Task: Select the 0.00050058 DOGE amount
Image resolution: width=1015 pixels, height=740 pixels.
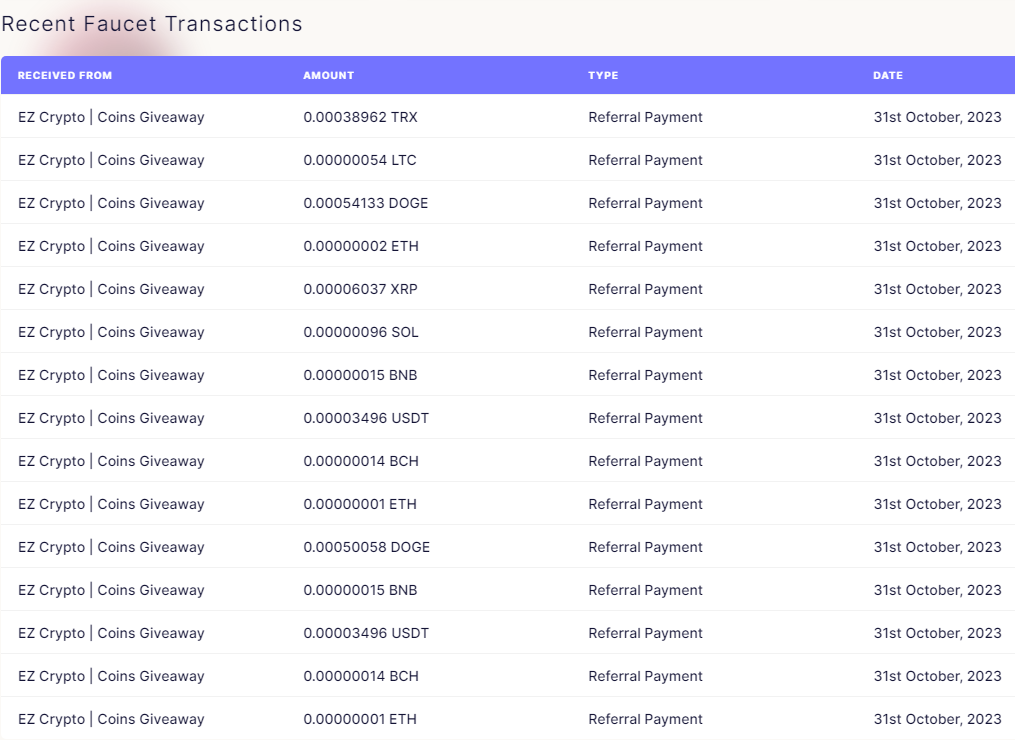Action: point(366,547)
